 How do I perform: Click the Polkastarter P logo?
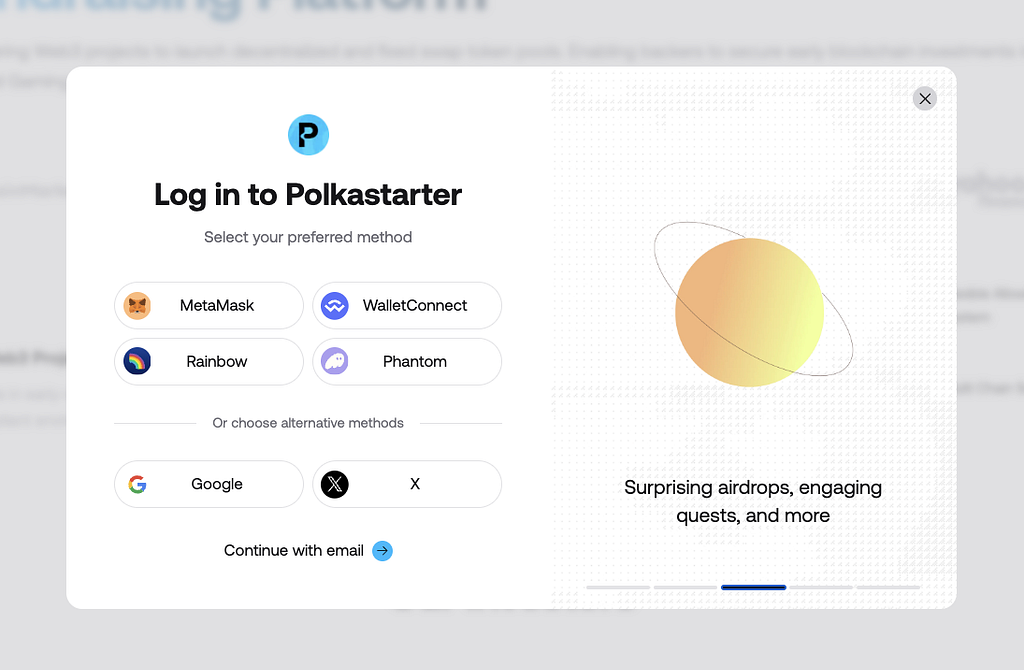pyautogui.click(x=308, y=135)
